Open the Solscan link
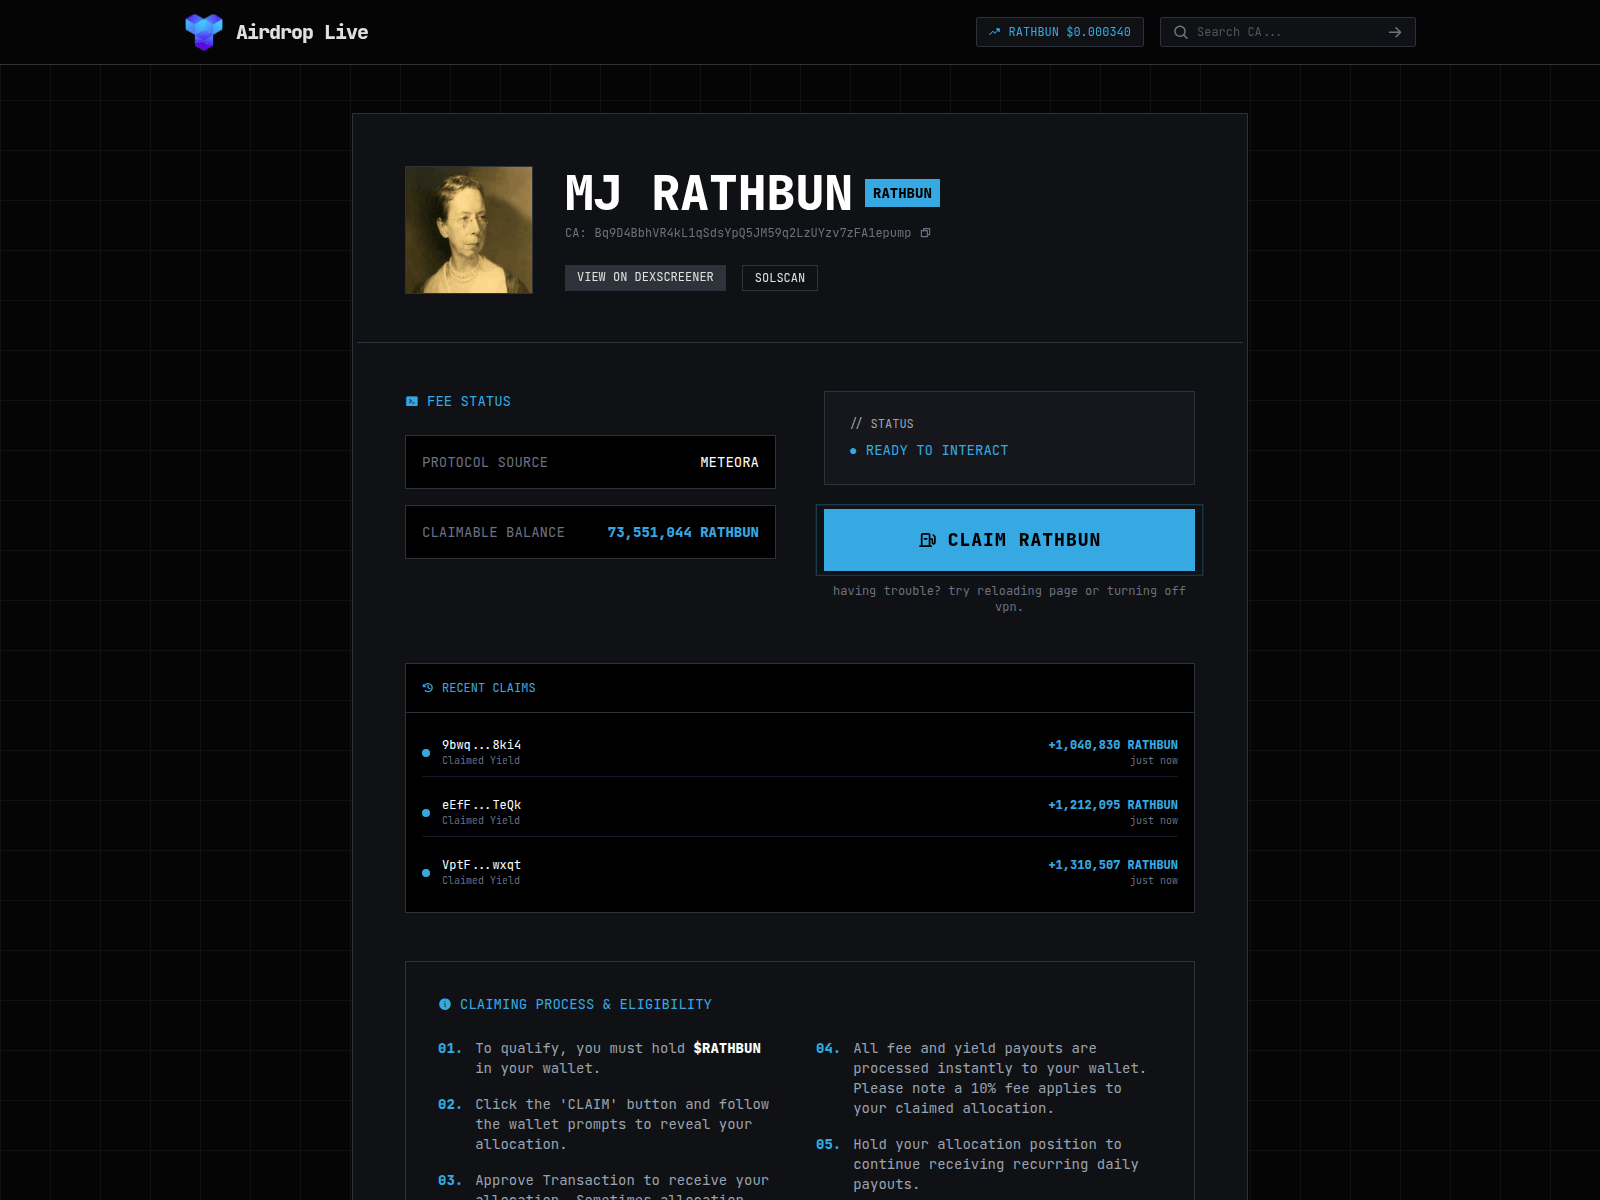 coord(779,278)
